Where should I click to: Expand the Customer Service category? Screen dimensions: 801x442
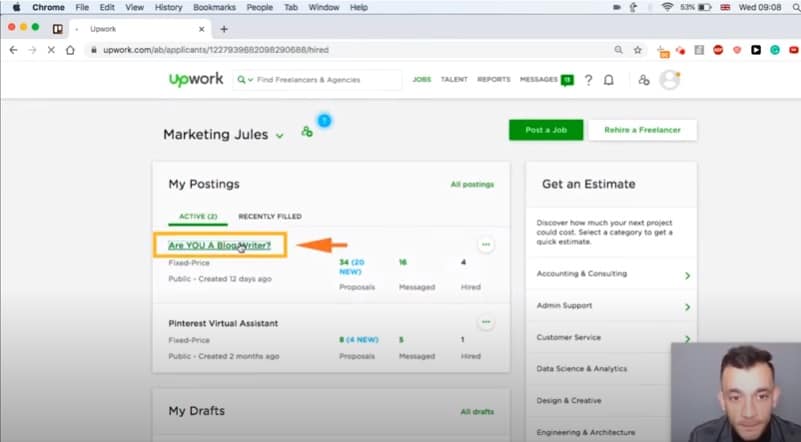coord(687,338)
